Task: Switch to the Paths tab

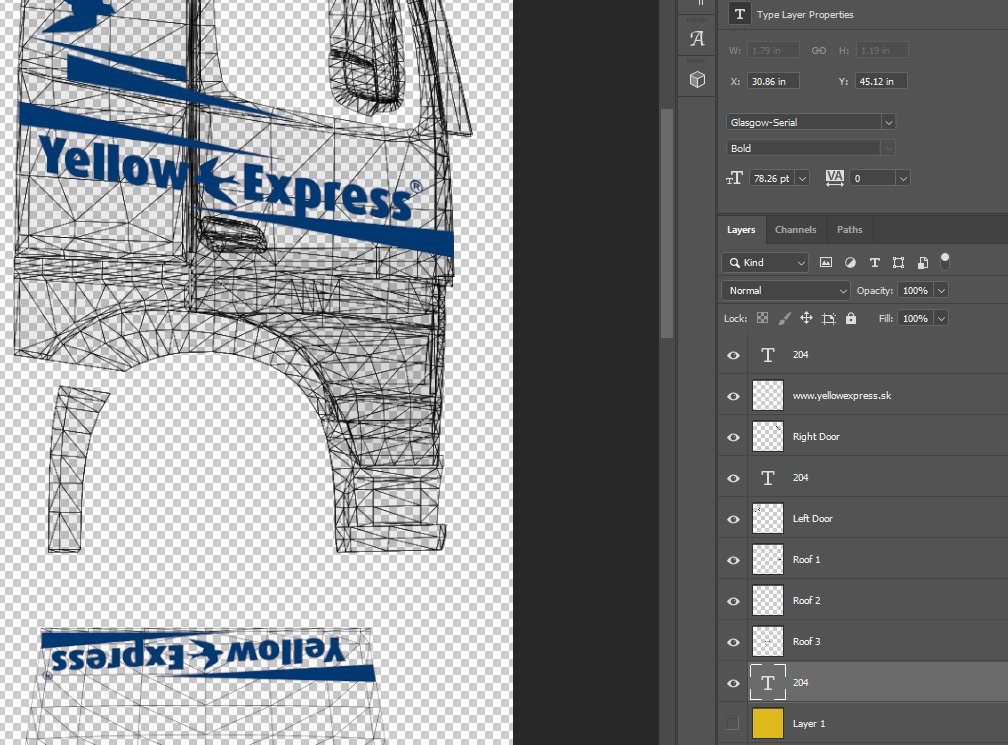Action: coord(849,229)
